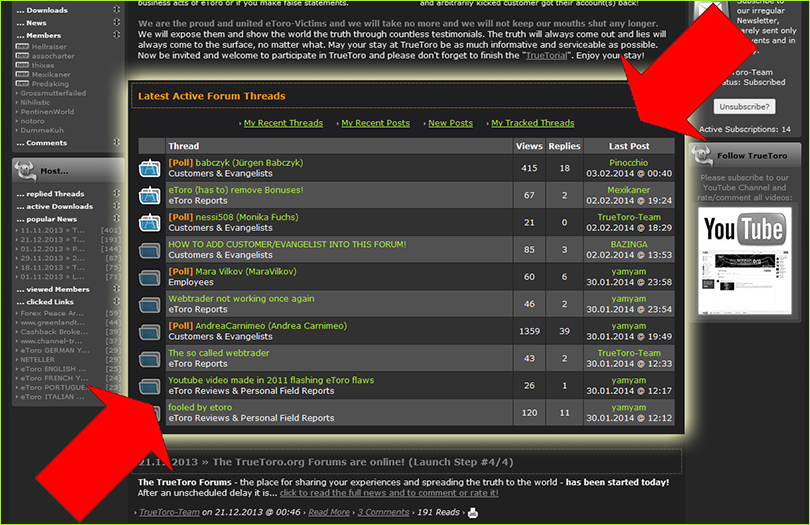Collapse '... popular News' section
This screenshot has width=810, height=525.
click(x=117, y=219)
